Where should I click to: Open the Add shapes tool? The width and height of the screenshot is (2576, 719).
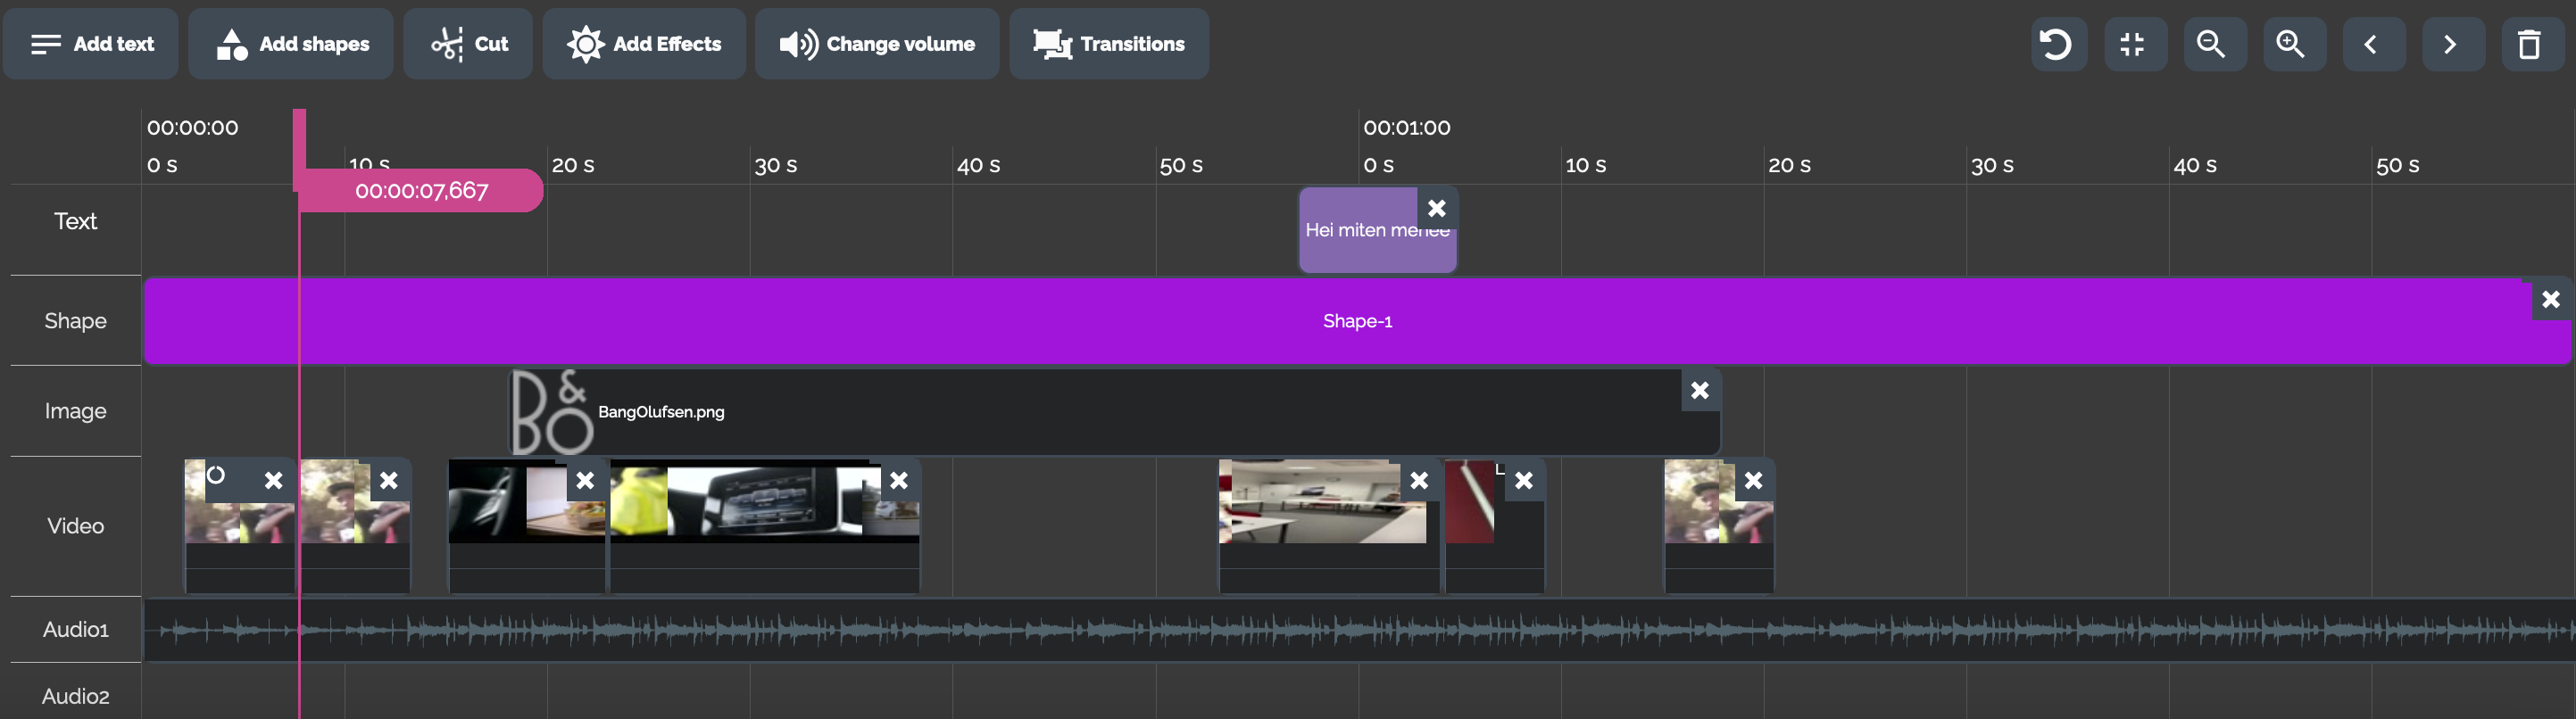[x=291, y=44]
